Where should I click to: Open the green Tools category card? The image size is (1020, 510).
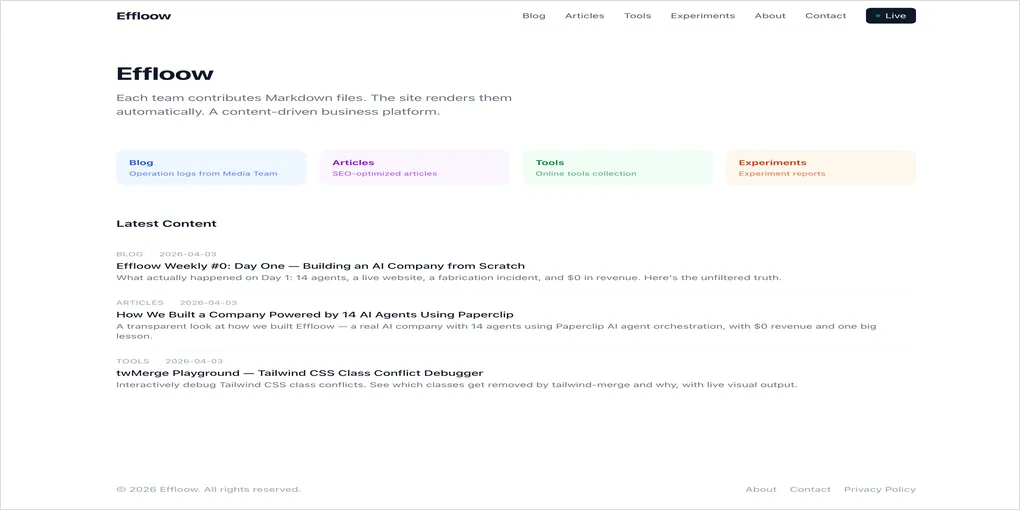point(617,168)
